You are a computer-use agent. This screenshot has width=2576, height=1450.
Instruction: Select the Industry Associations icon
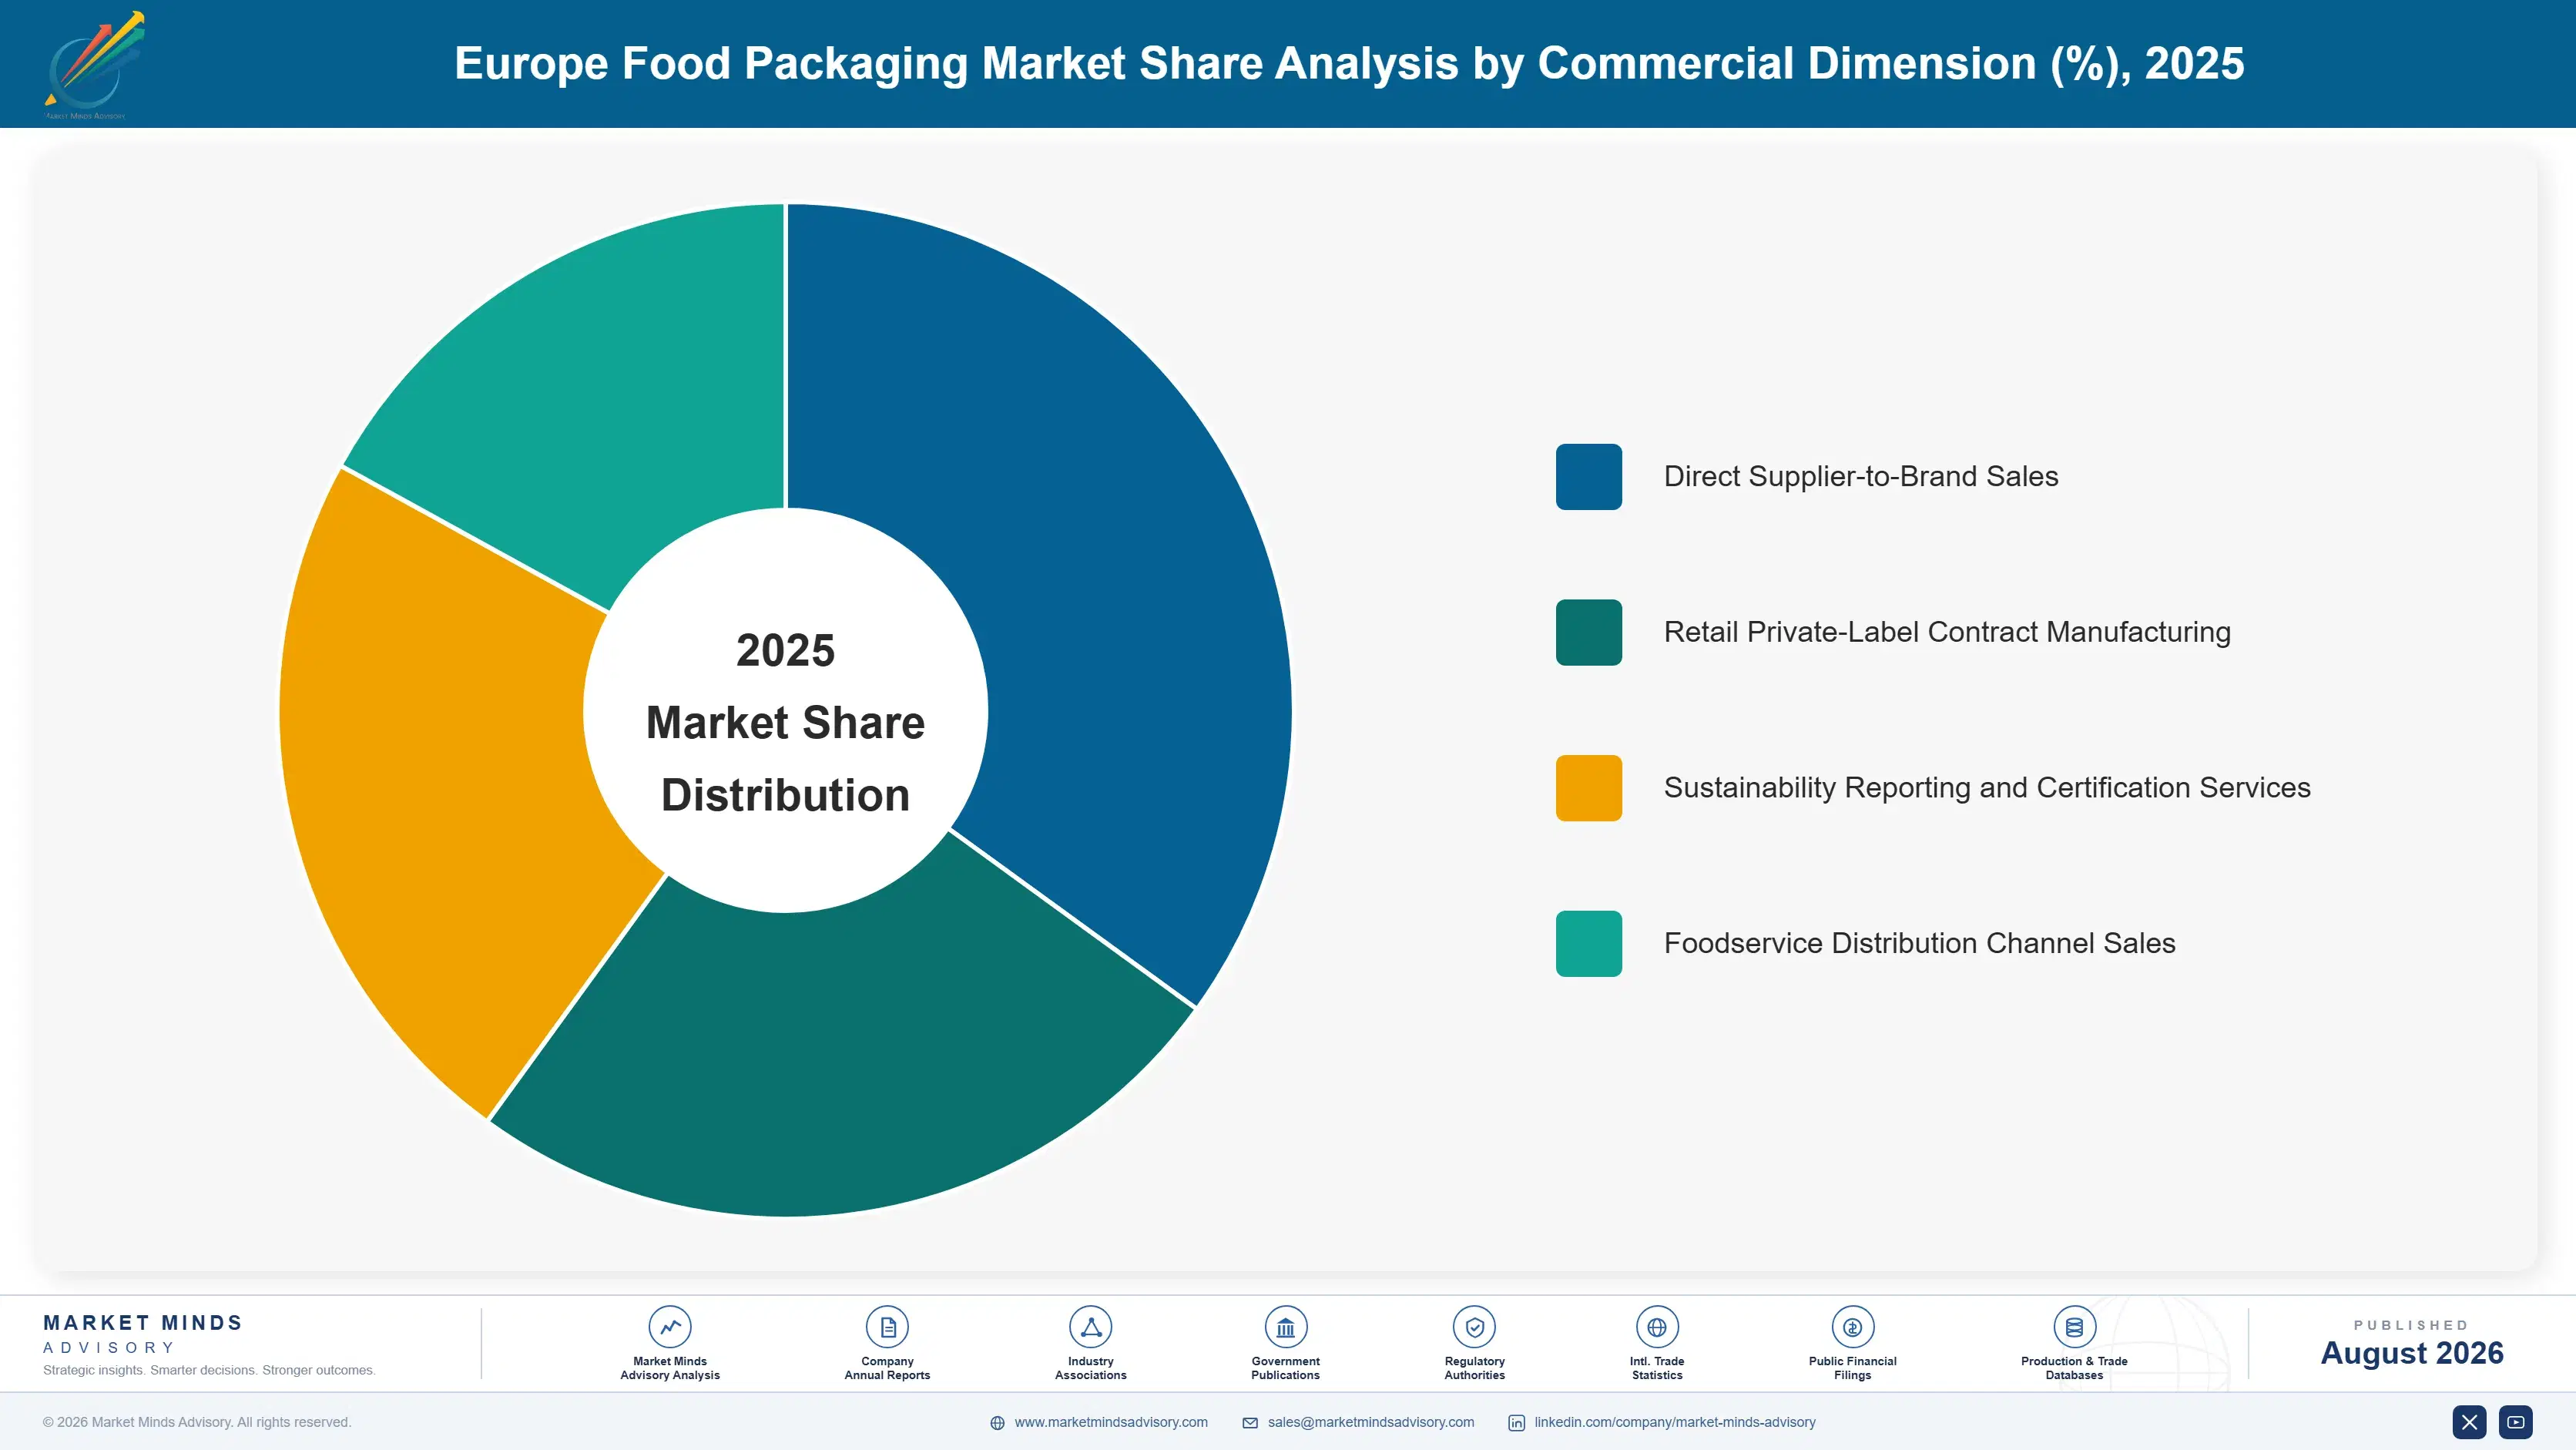pos(1090,1327)
